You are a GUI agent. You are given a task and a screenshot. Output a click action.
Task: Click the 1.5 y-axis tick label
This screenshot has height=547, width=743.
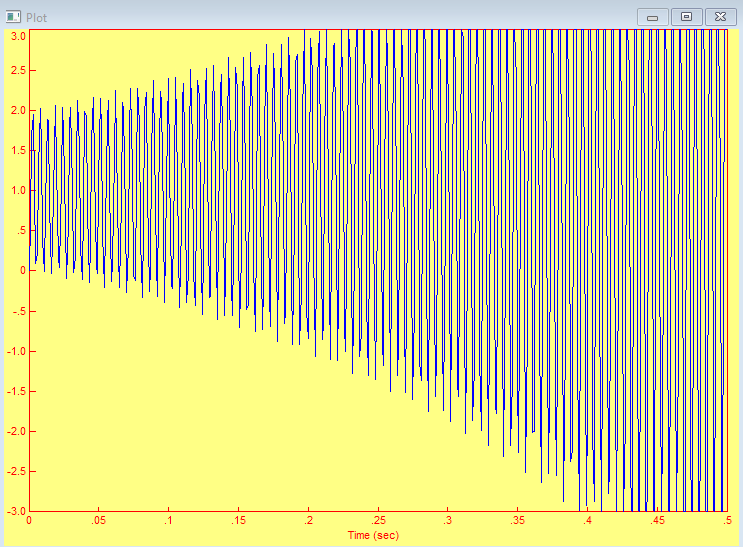tap(17, 150)
